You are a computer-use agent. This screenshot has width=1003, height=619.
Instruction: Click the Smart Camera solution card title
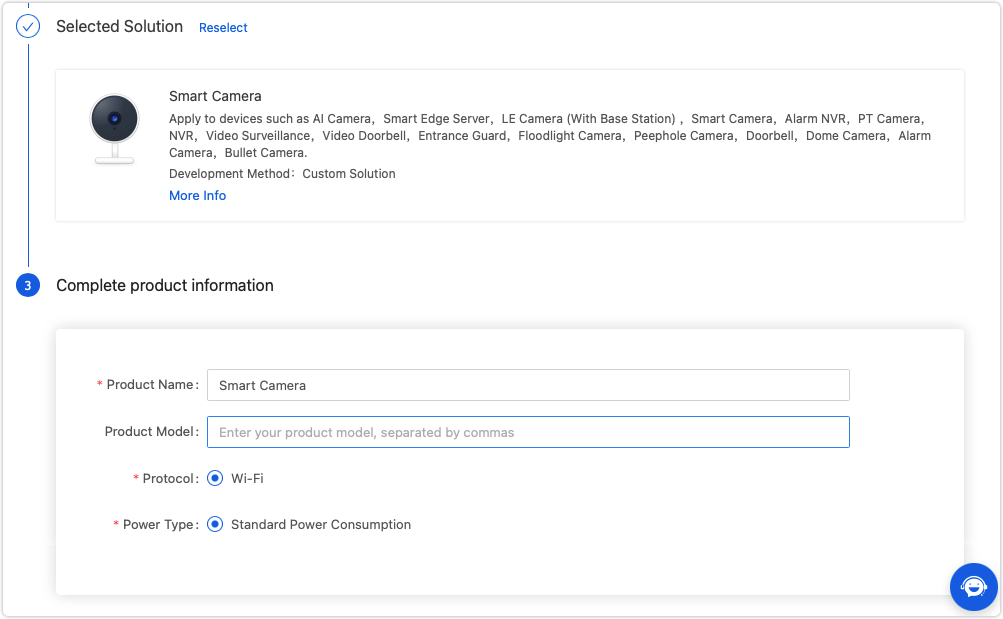(x=215, y=97)
